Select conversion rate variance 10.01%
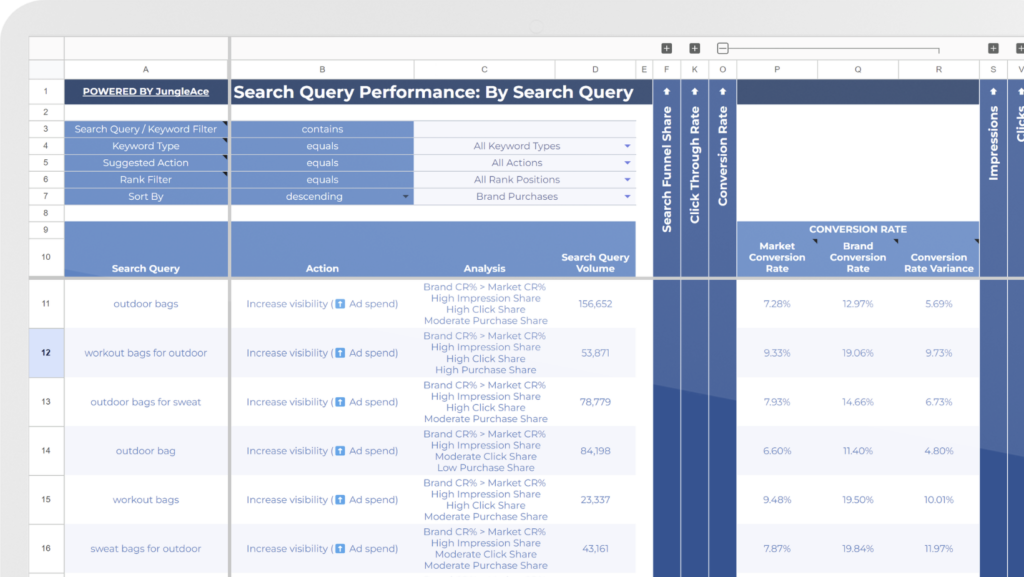1024x577 pixels. (939, 499)
